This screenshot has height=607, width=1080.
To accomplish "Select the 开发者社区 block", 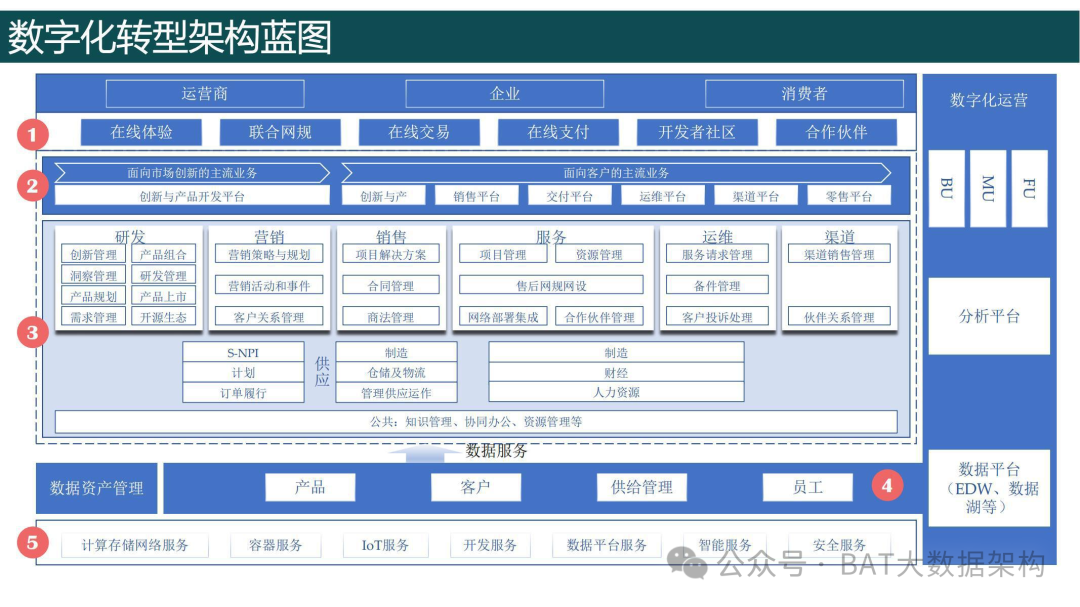I will [697, 132].
